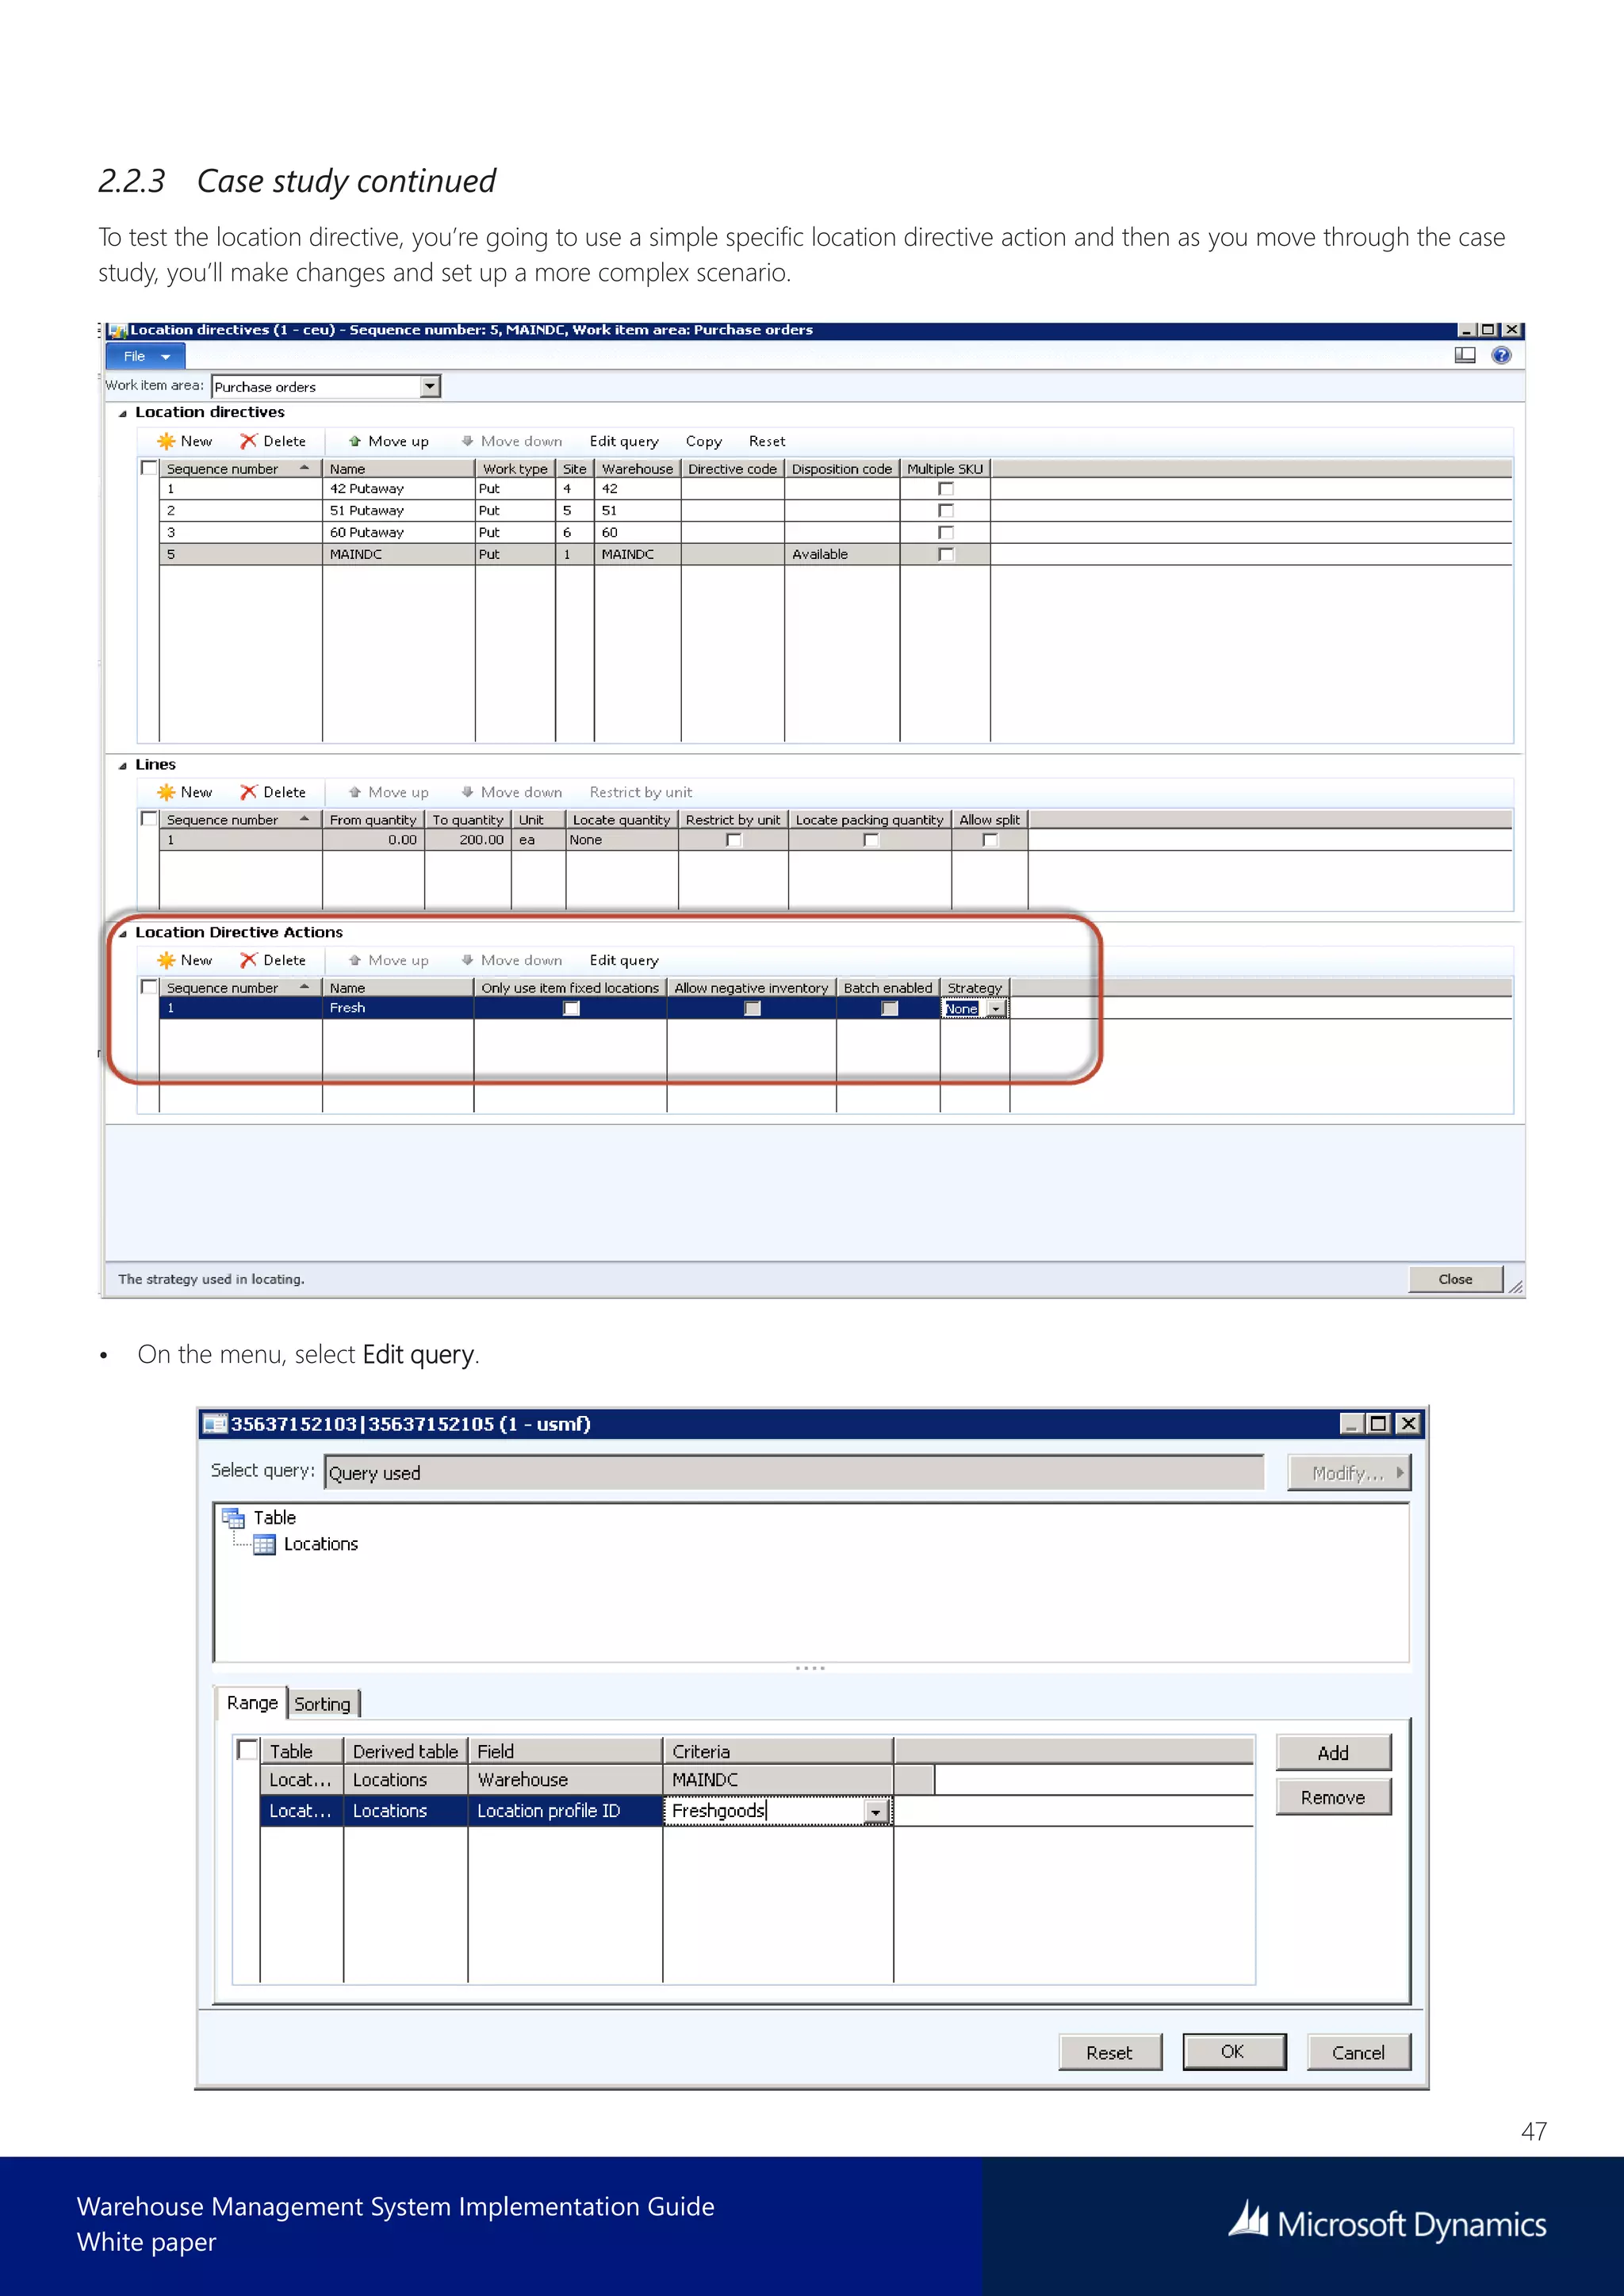Click Edit query in Location Directive Actions
Viewport: 1624px width, 2296px height.
click(x=624, y=960)
